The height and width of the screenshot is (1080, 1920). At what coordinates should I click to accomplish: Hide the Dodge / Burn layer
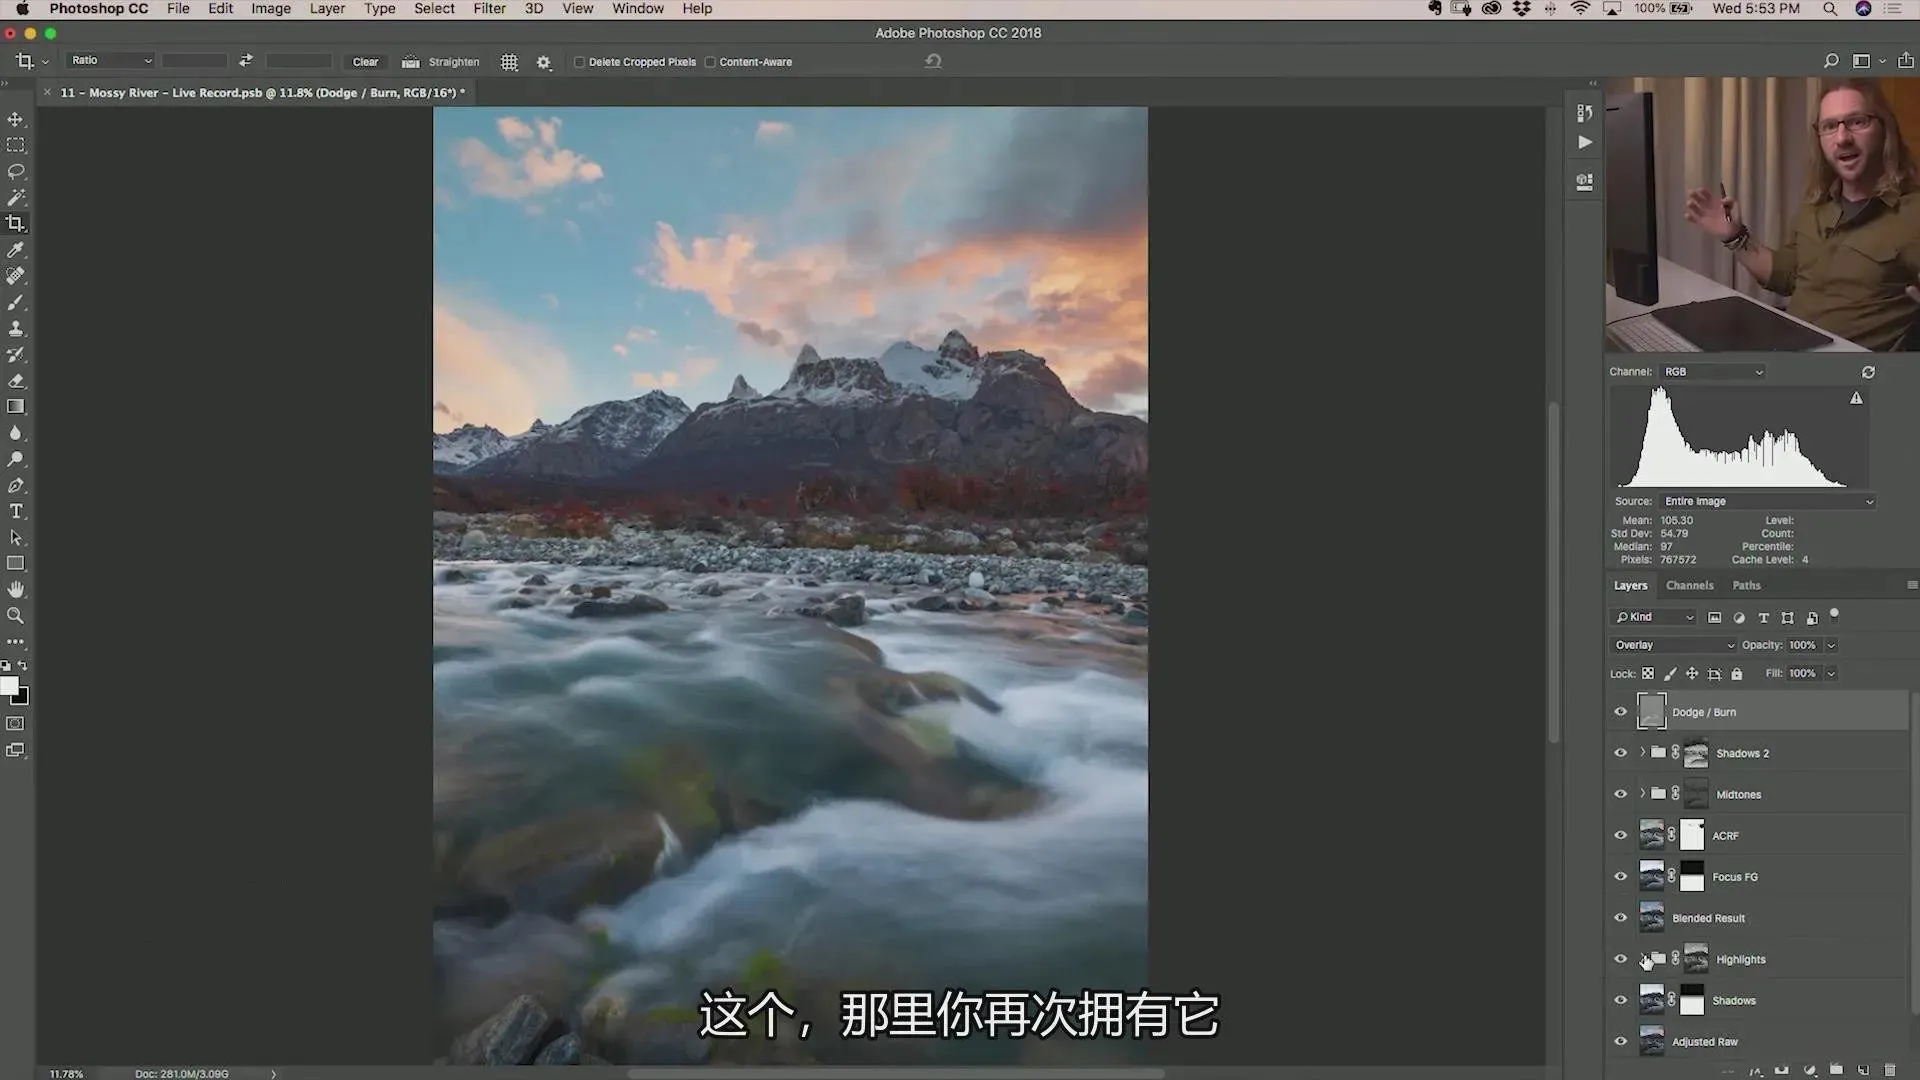1620,712
